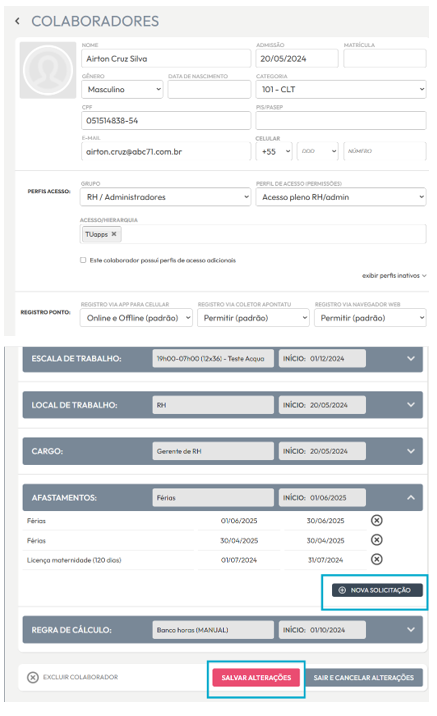
Task: Delete the Férias 30/04/2025 leave entry
Action: click(376, 540)
